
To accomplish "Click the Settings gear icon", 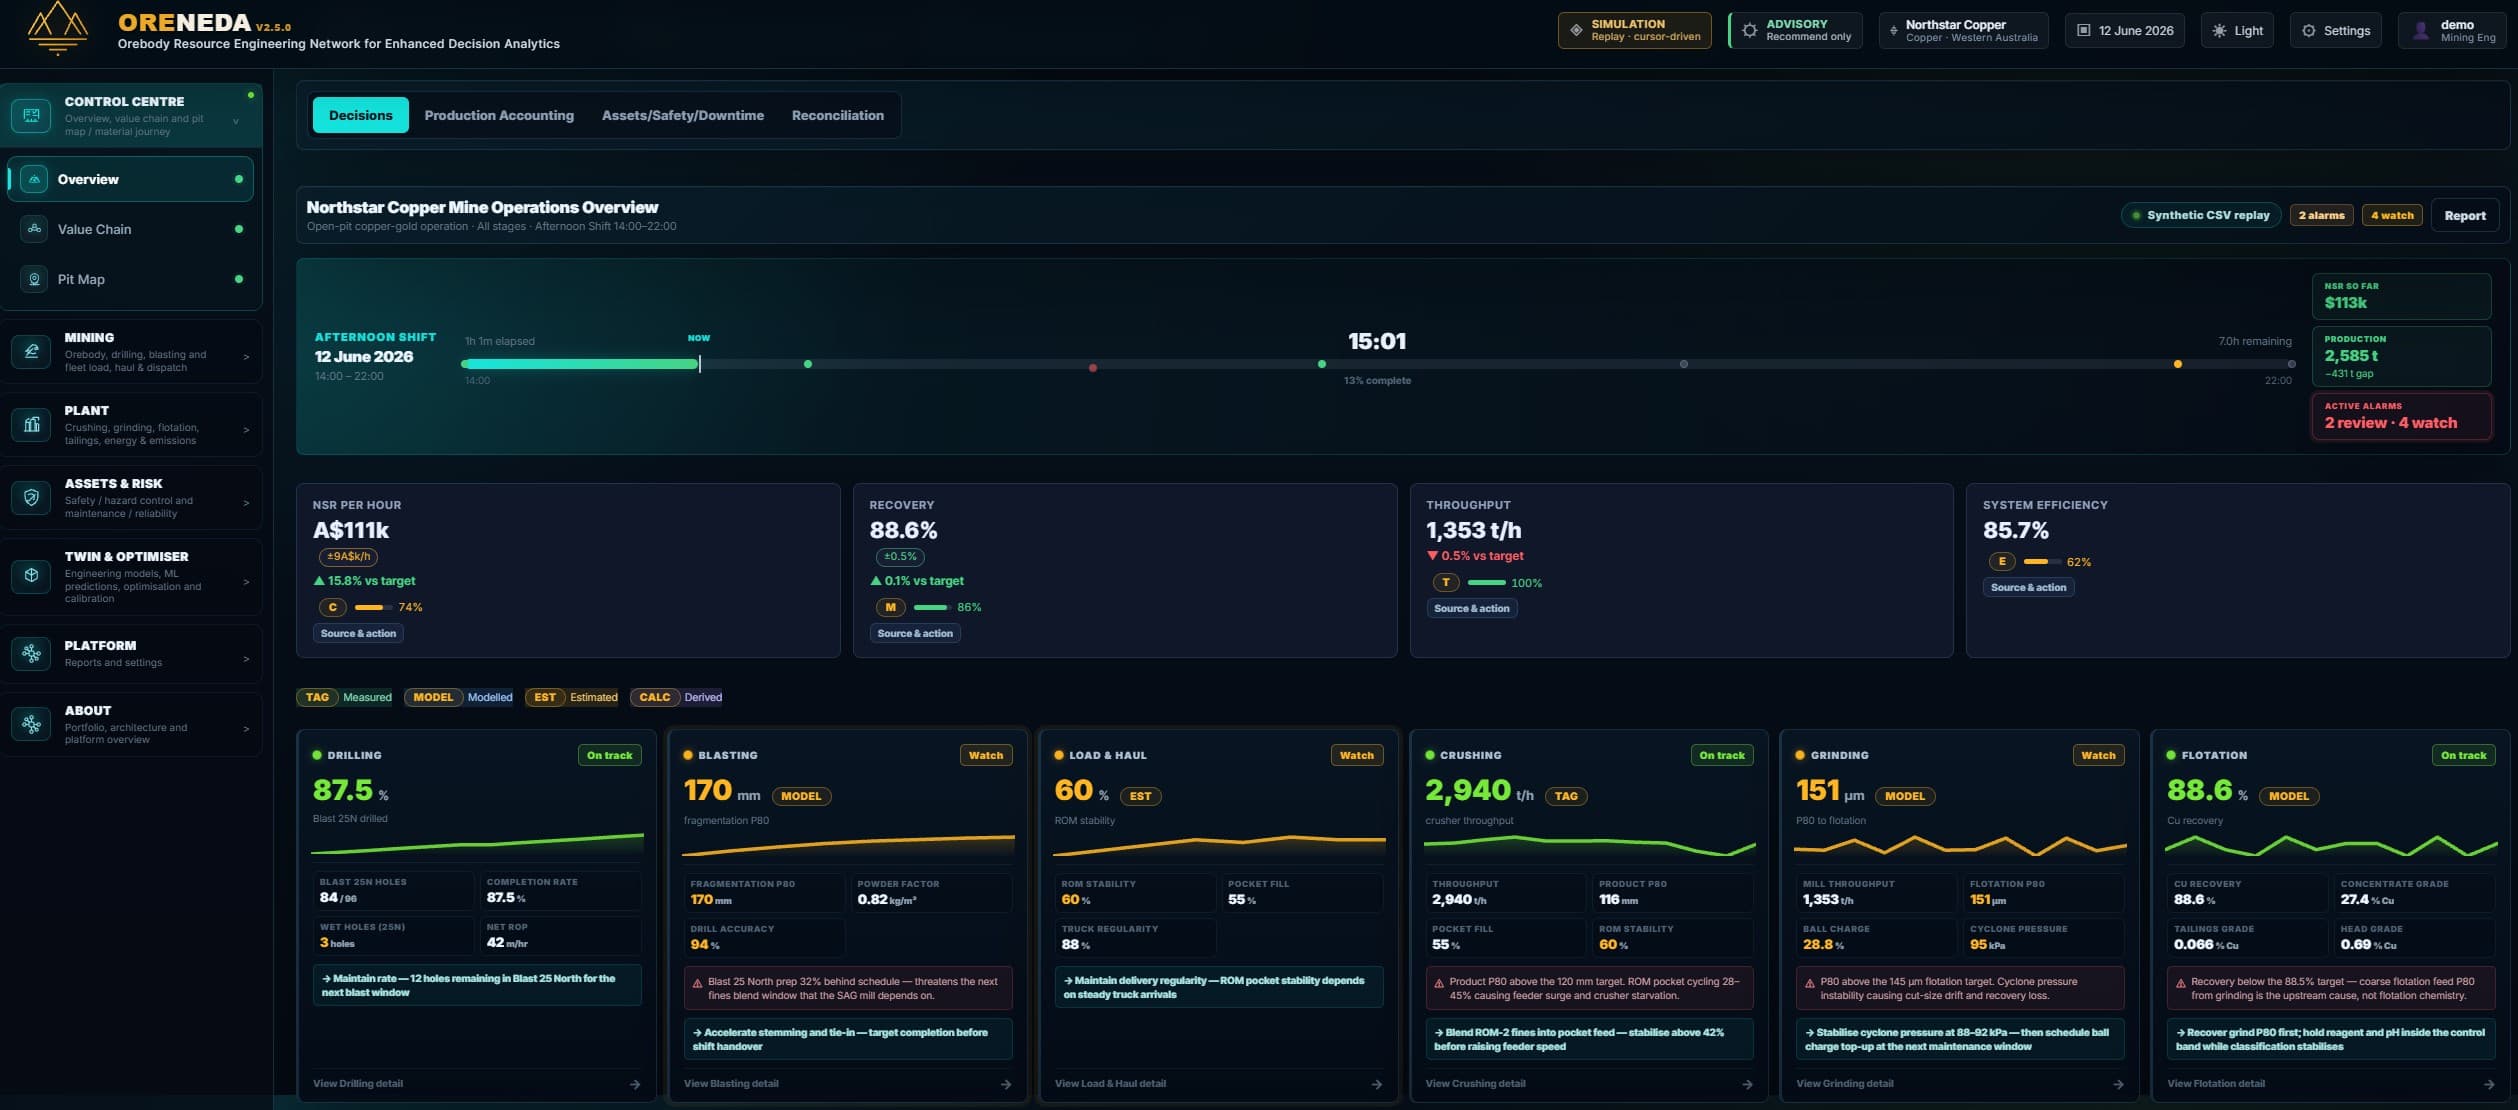I will click(2308, 30).
